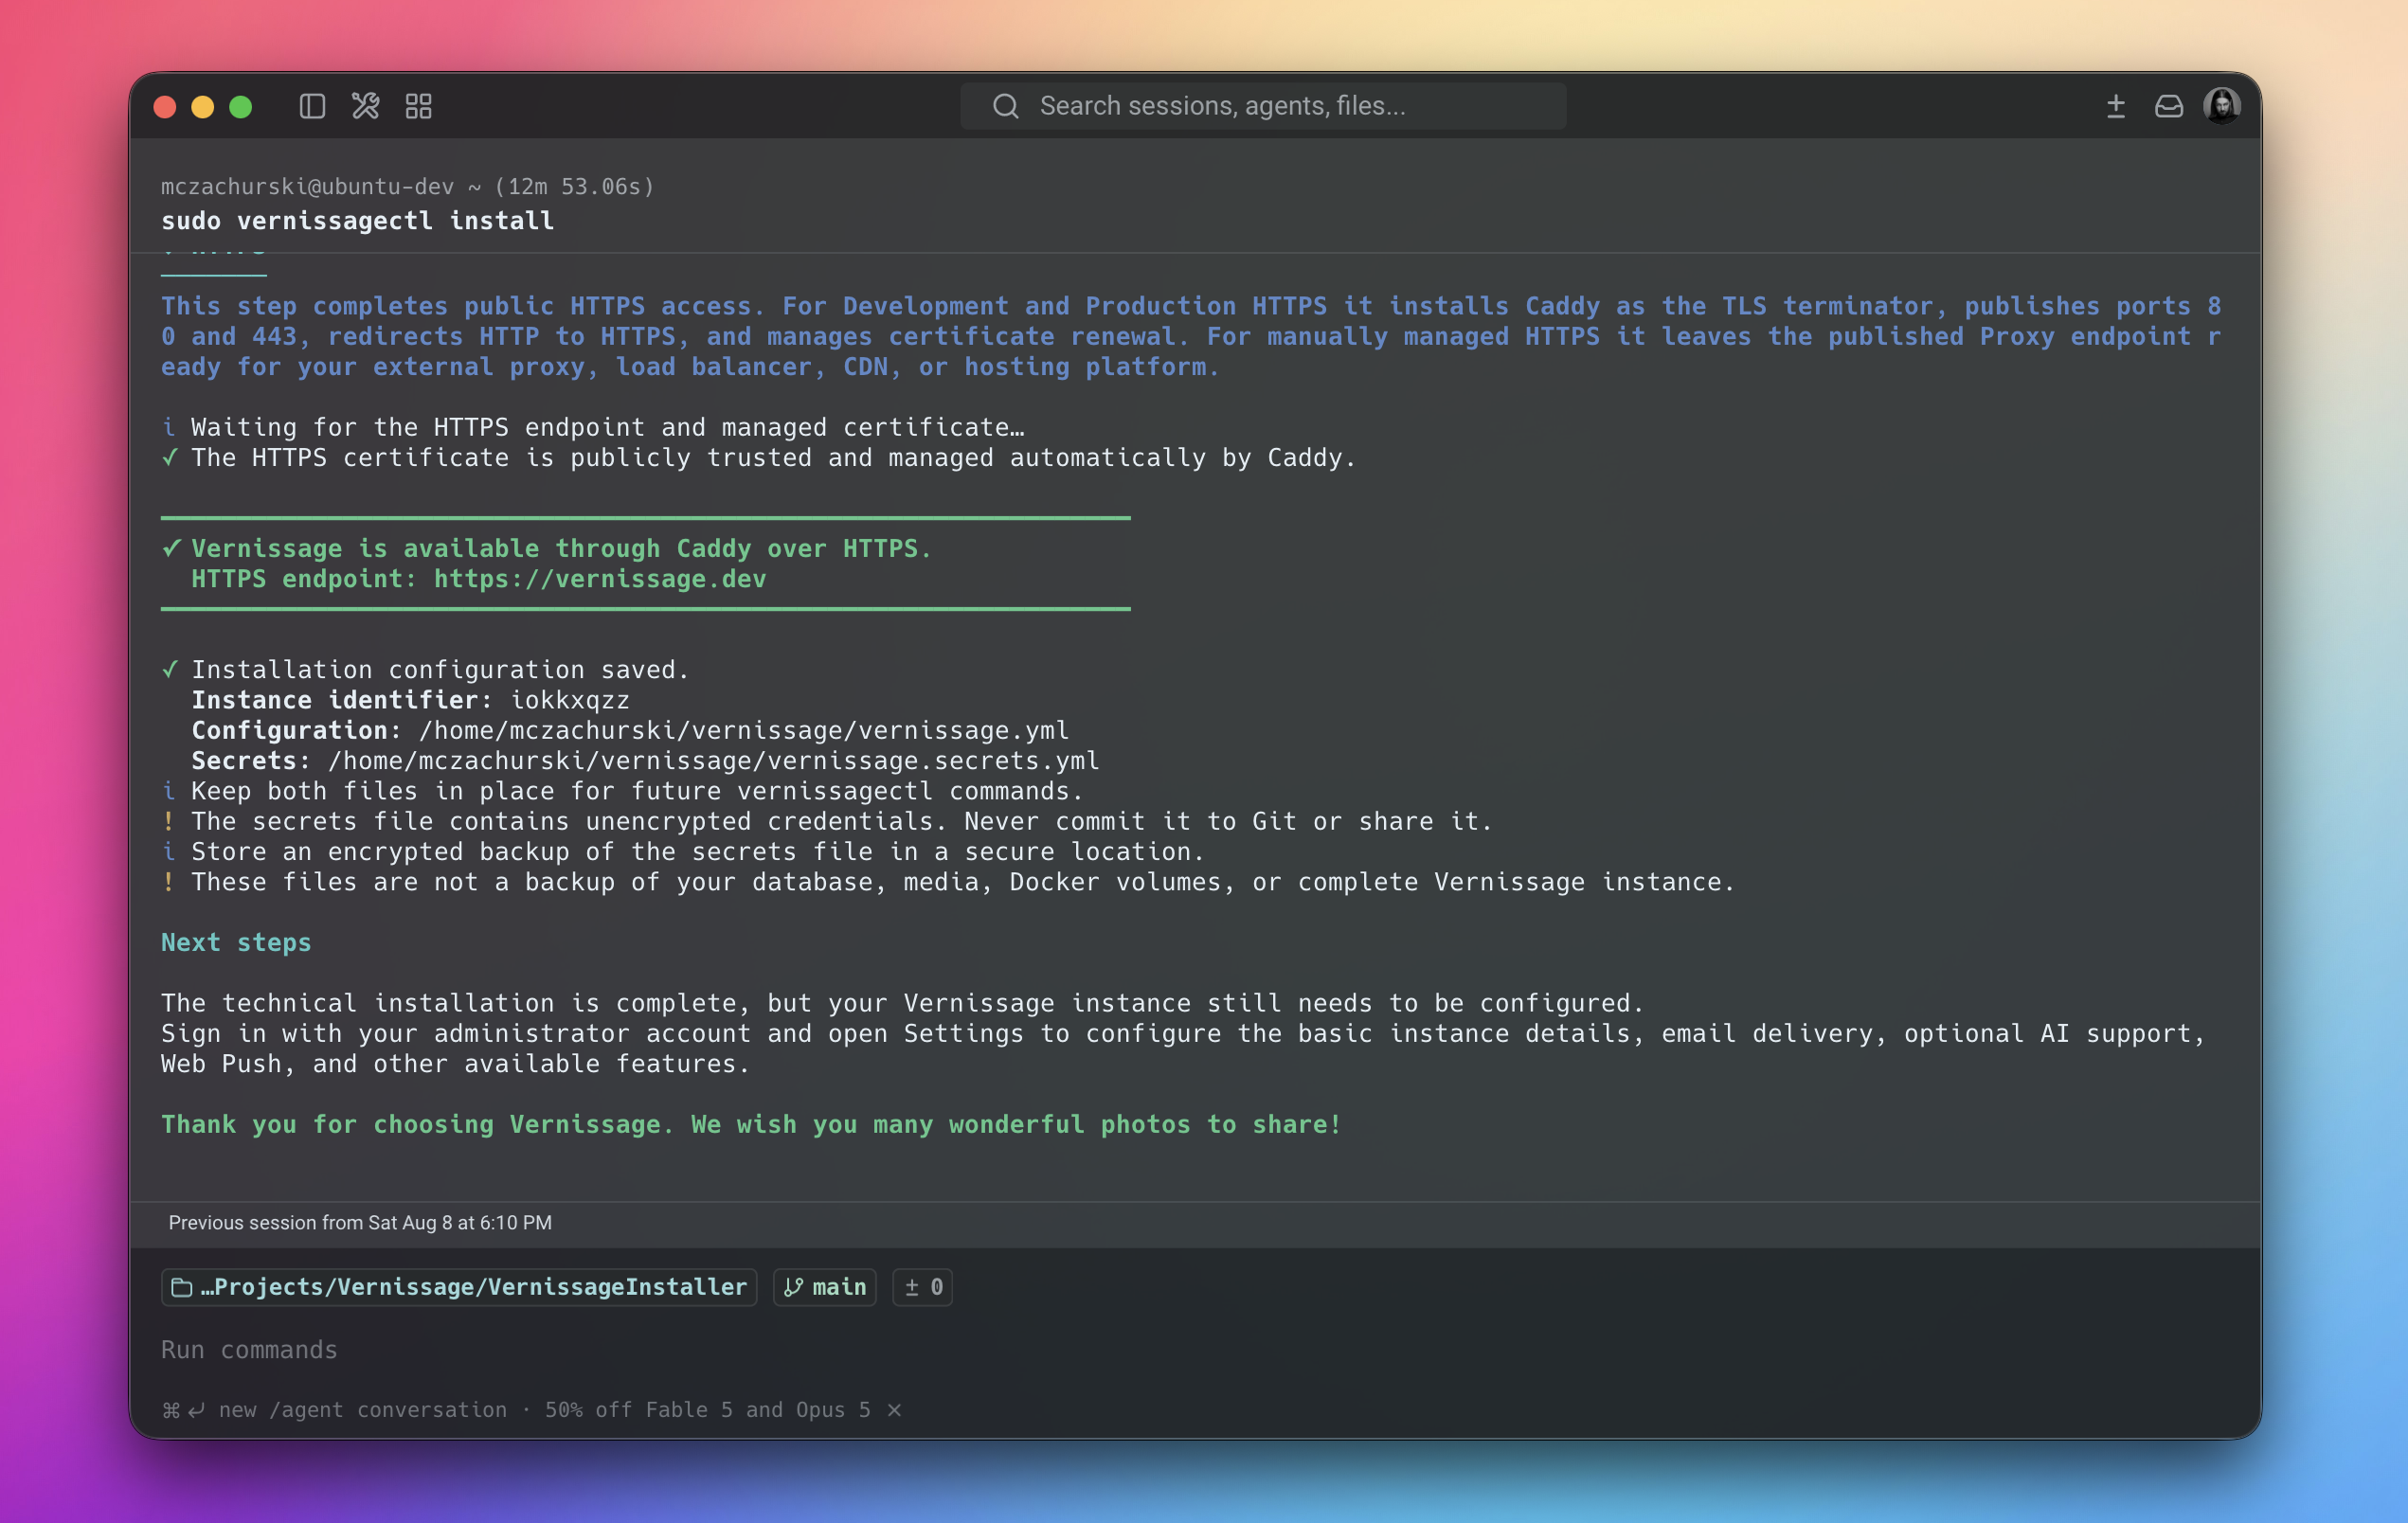Open the ± 0 changes indicator

(x=923, y=1287)
